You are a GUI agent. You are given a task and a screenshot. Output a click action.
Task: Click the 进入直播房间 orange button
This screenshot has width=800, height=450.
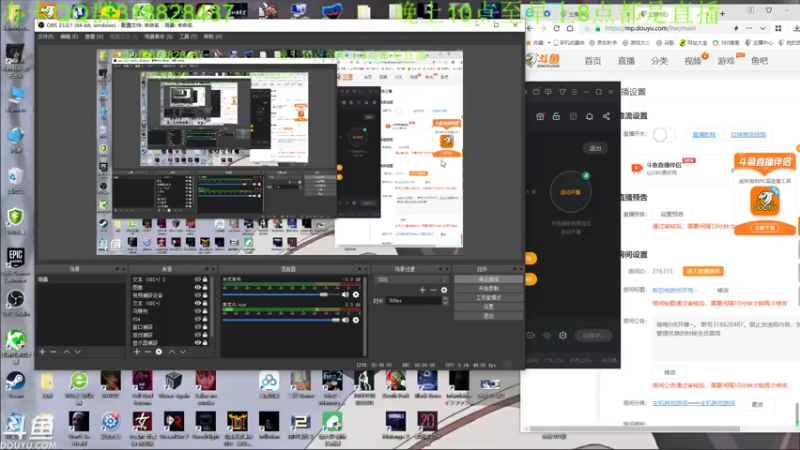click(703, 271)
